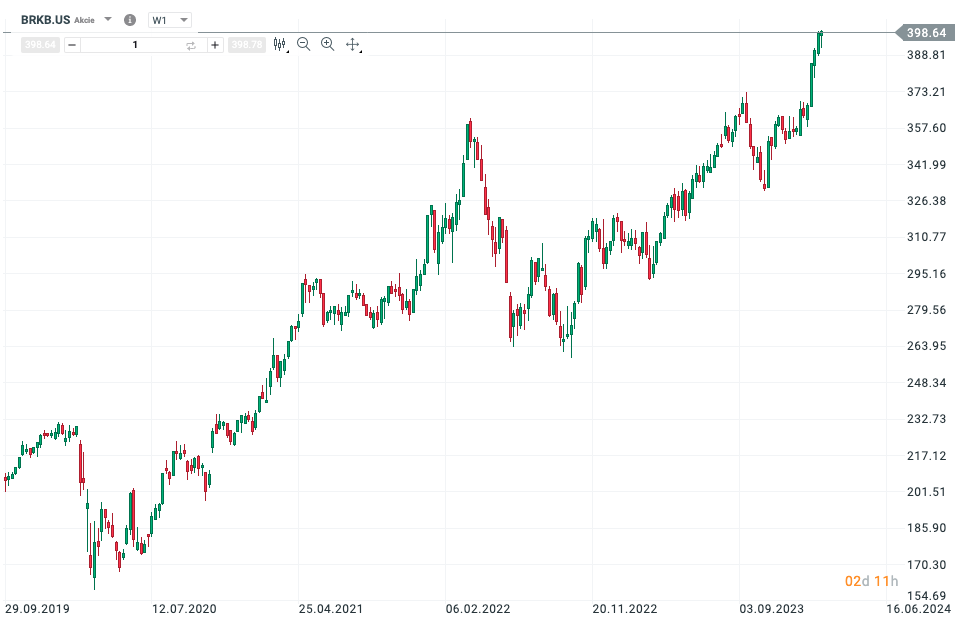Click the BRKB.US symbol name
964x624 pixels.
coord(45,20)
